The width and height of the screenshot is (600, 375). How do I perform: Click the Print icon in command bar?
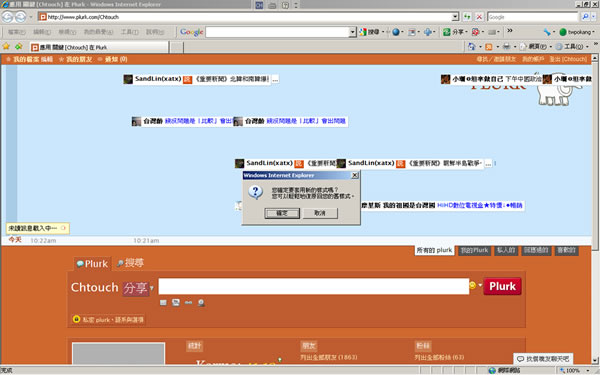tap(506, 47)
